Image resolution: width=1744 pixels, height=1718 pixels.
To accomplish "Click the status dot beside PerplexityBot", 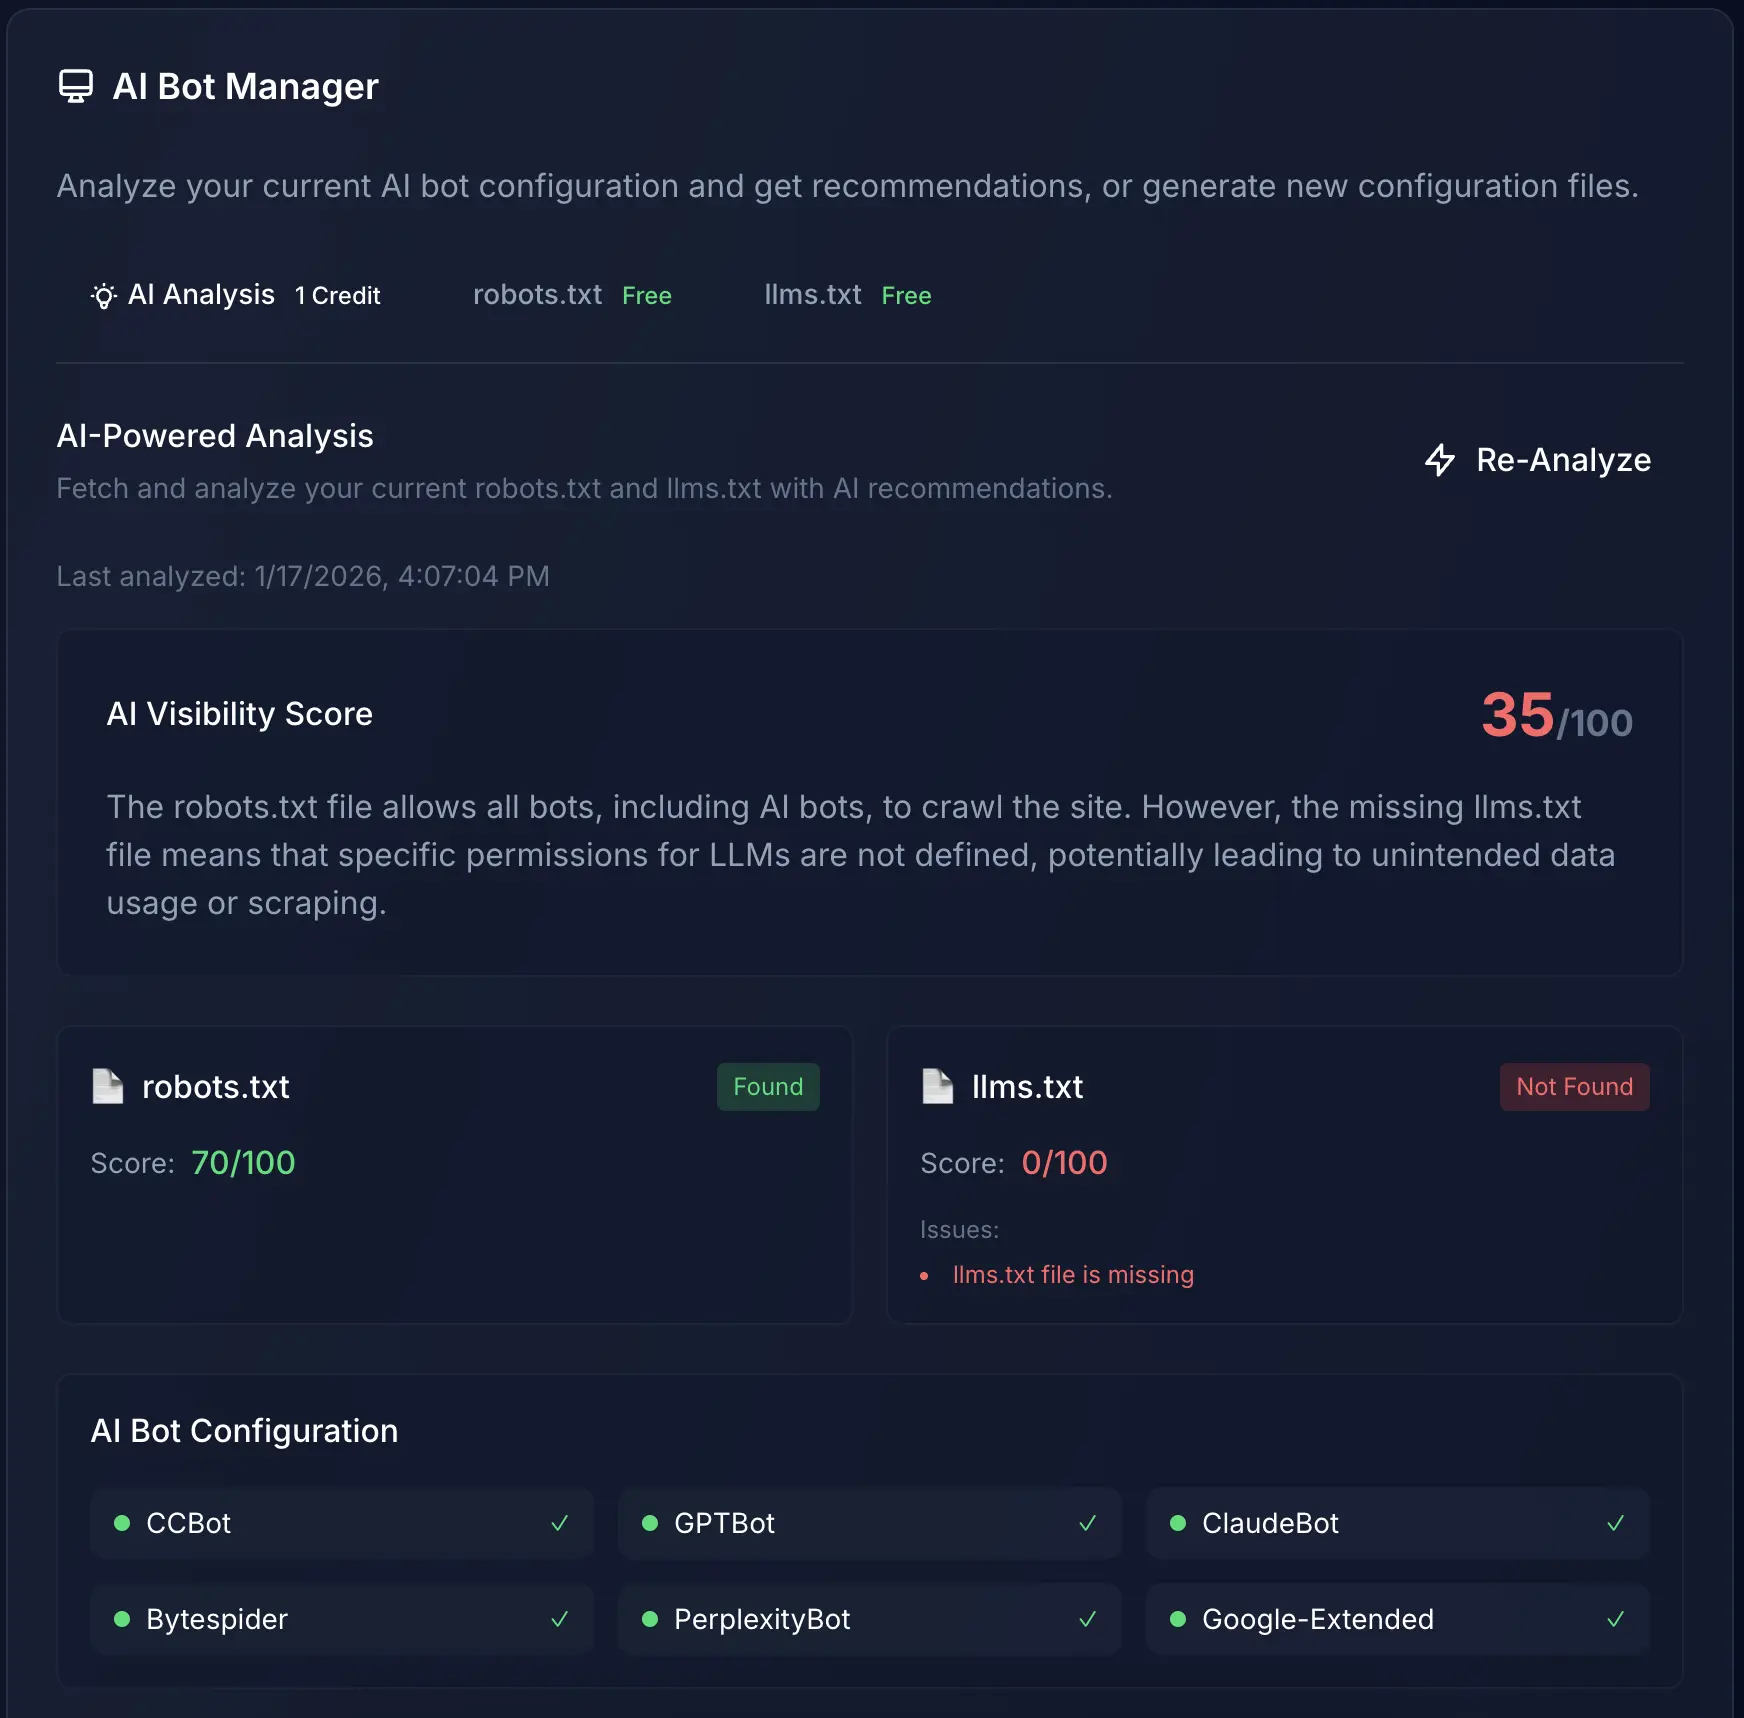I will point(652,1619).
